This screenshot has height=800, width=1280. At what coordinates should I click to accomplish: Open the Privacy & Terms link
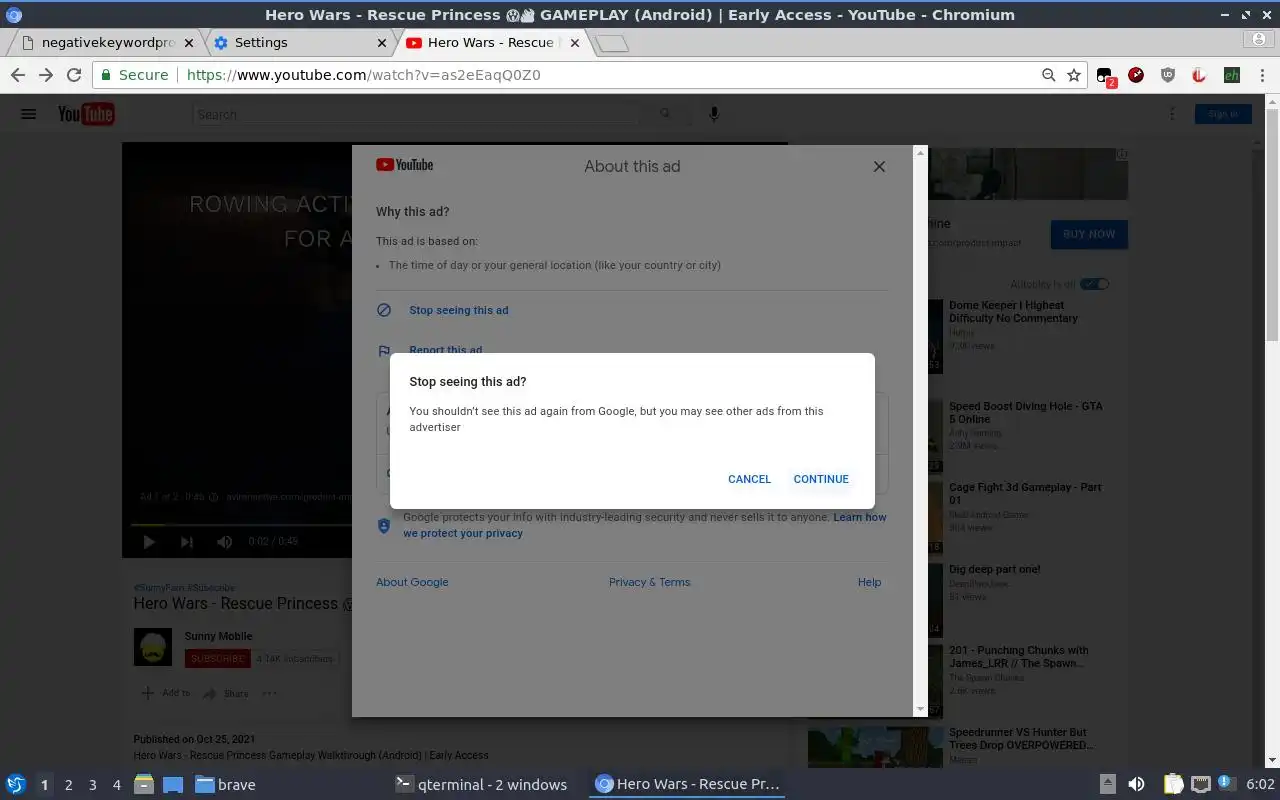(649, 582)
